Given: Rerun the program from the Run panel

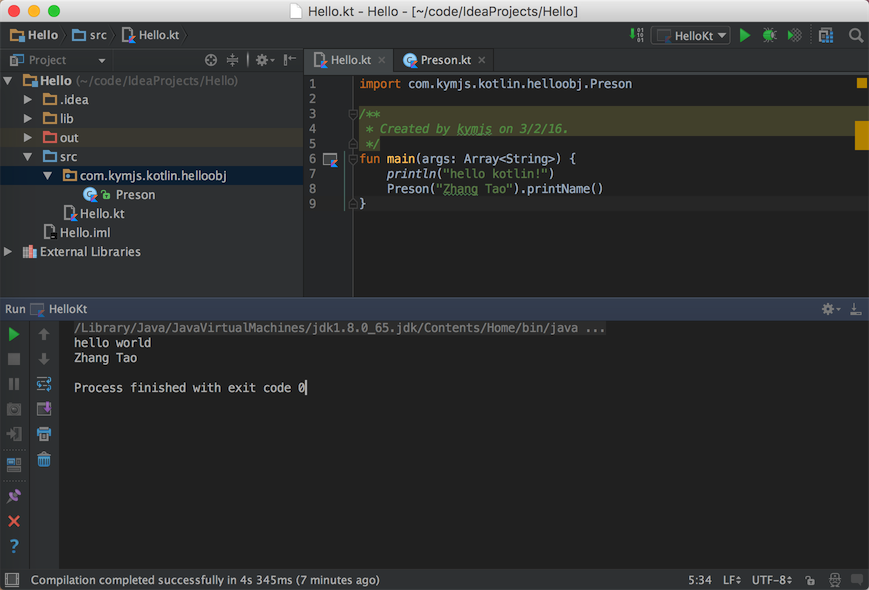Looking at the screenshot, I should click(x=14, y=333).
